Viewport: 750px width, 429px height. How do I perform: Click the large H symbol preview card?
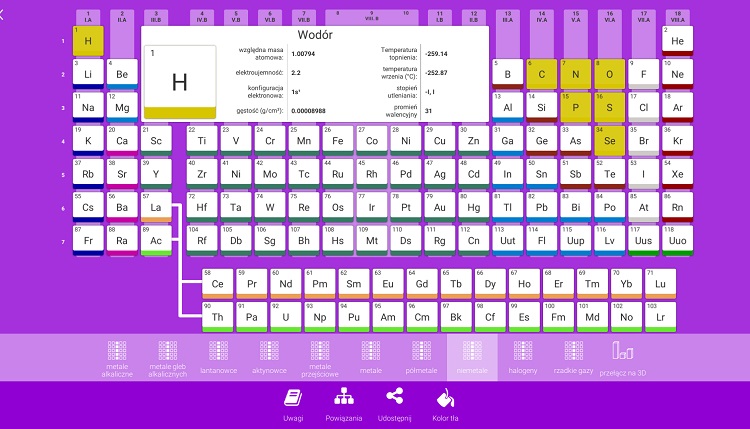[x=179, y=82]
